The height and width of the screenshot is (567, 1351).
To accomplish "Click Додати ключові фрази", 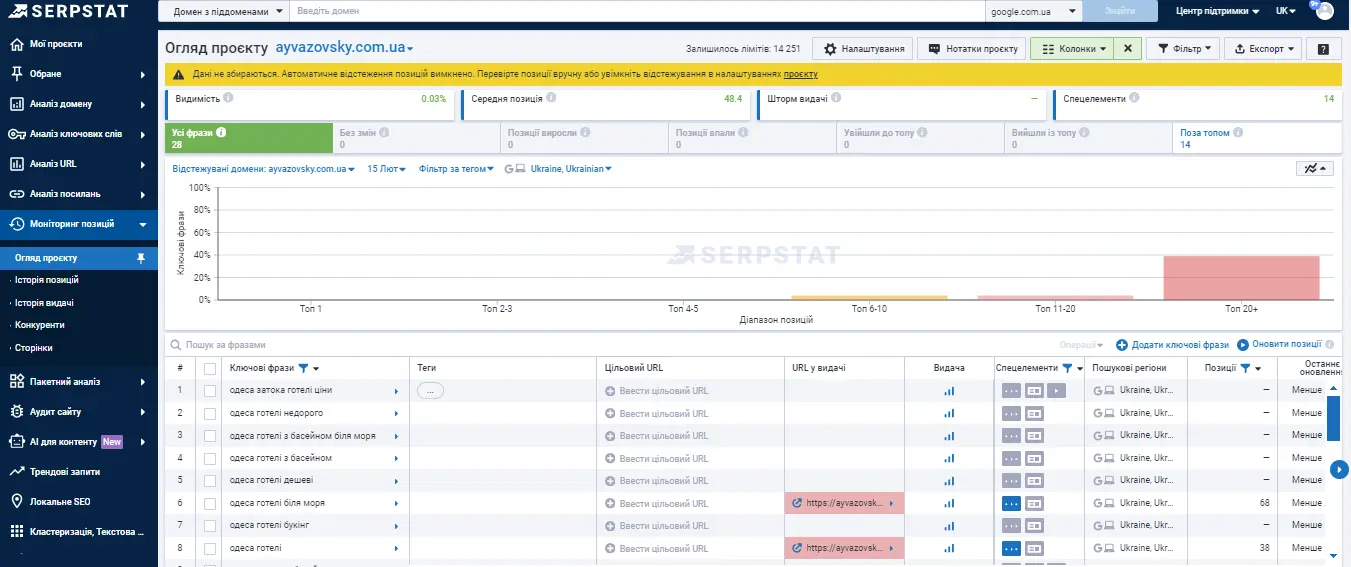I will point(1172,344).
